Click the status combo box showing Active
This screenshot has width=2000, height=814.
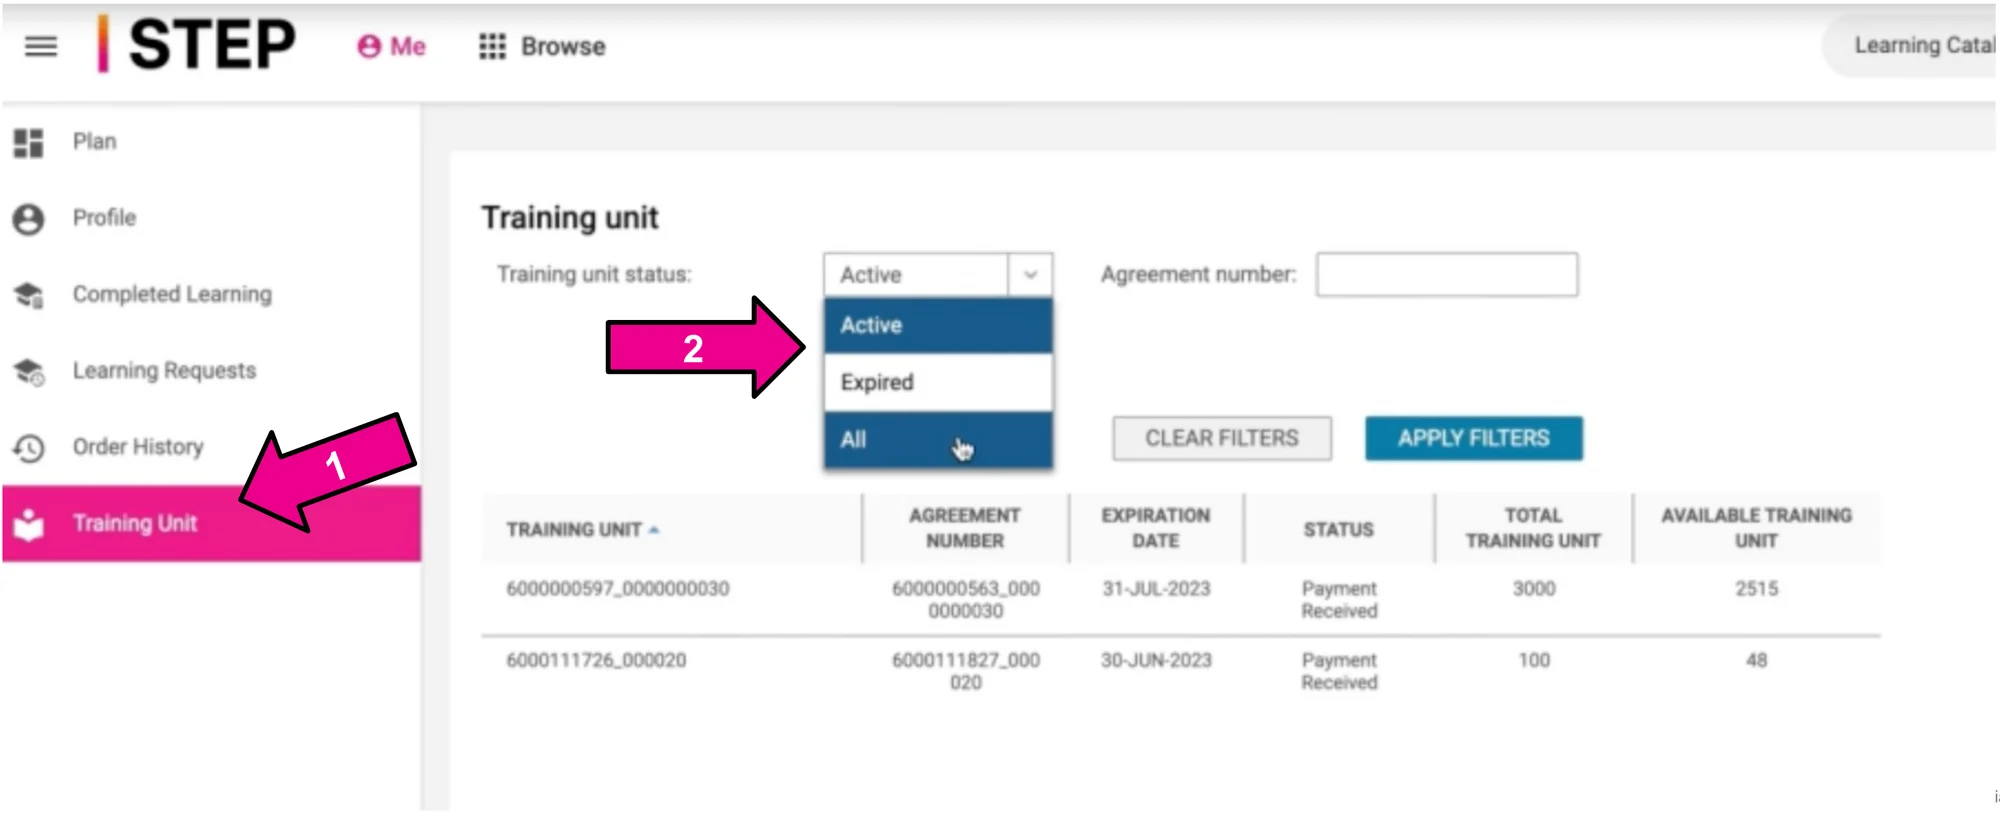[x=938, y=275]
